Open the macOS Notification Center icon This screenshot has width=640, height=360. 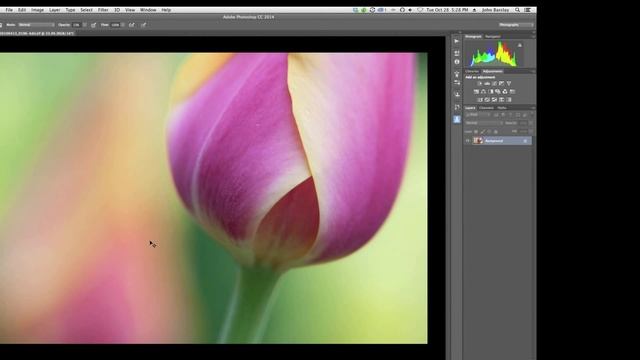tap(527, 10)
